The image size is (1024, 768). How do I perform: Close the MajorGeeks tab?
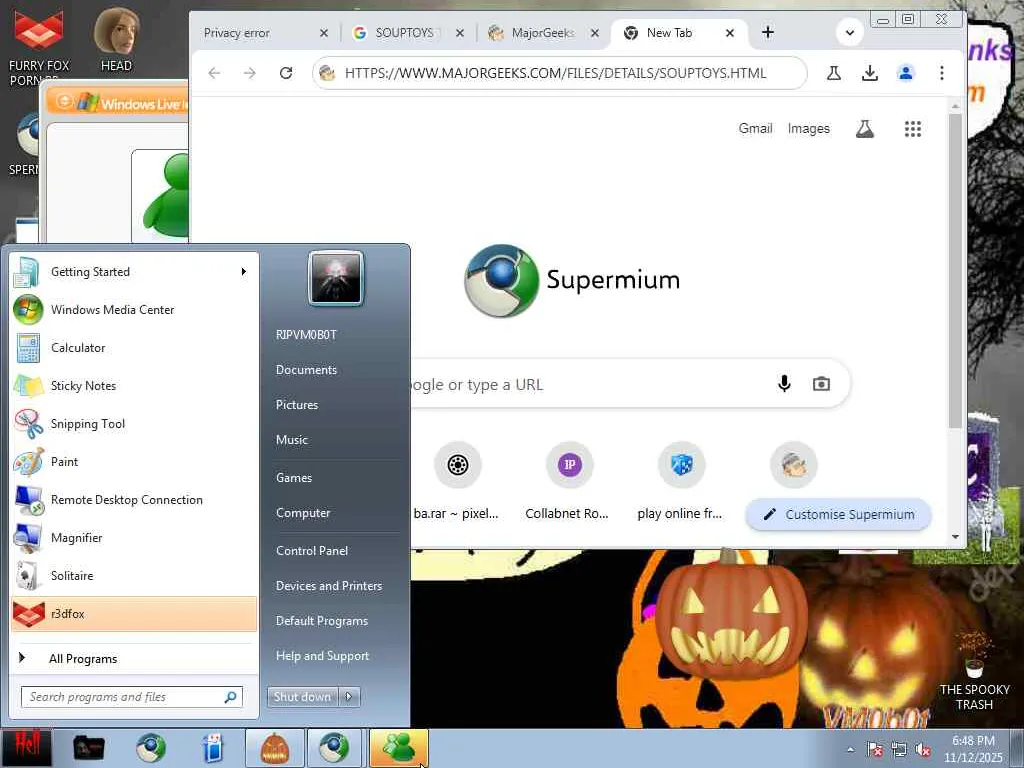coord(594,33)
